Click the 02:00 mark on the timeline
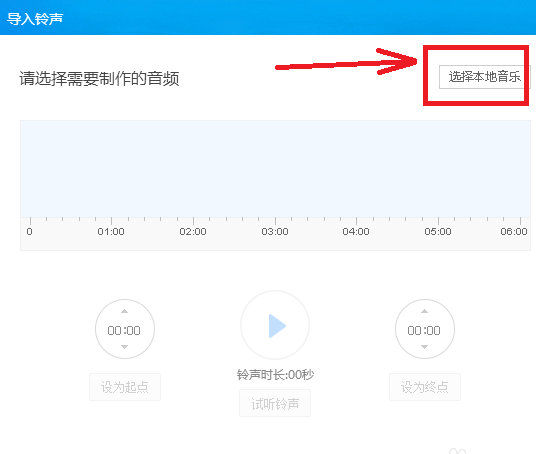The image size is (536, 454). [x=193, y=231]
